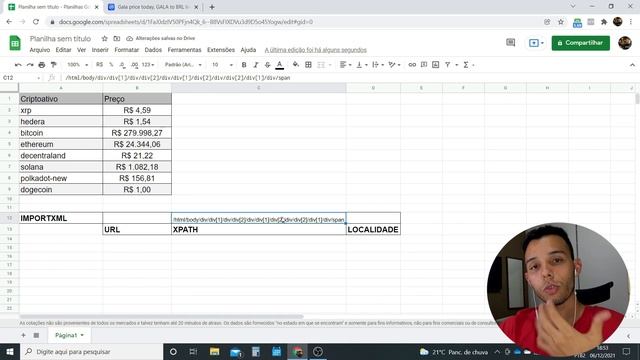
Task: Select the LOCALIDADE cell
Action: tap(373, 230)
